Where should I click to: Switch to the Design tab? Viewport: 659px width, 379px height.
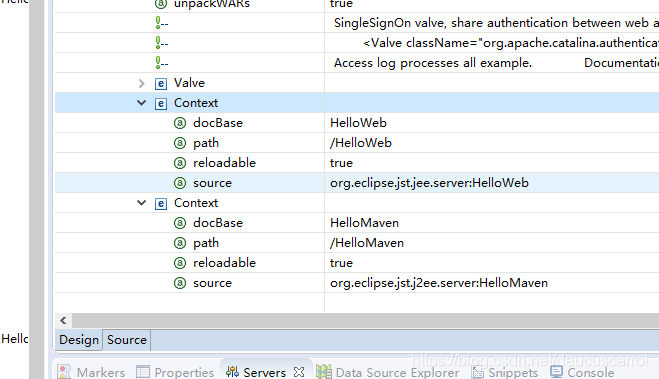(79, 340)
